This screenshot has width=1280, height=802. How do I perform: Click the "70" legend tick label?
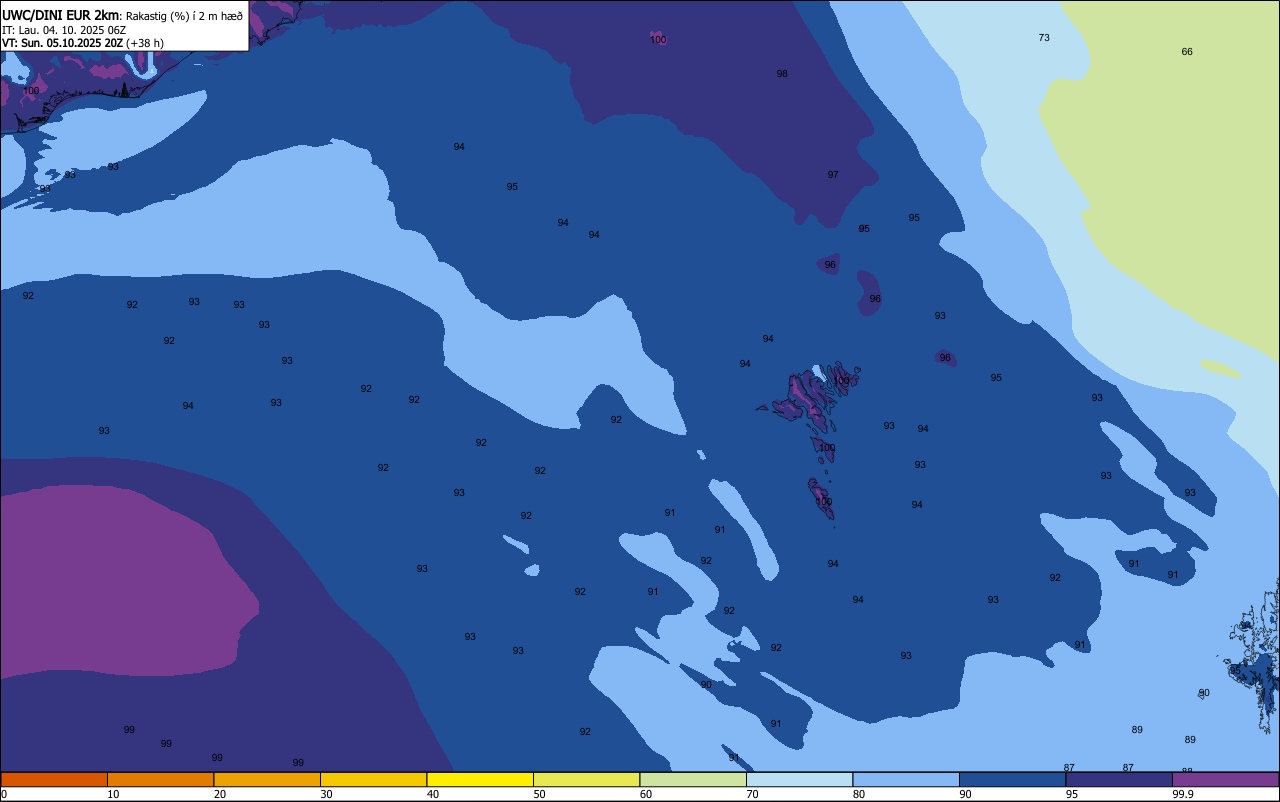[x=752, y=794]
